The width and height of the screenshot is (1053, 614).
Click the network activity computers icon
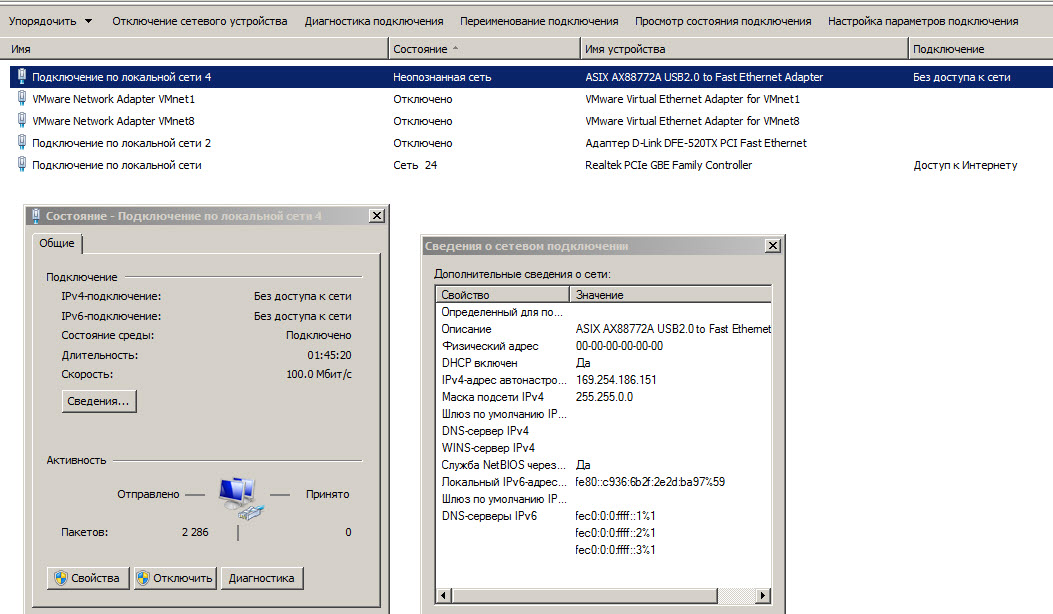click(238, 496)
